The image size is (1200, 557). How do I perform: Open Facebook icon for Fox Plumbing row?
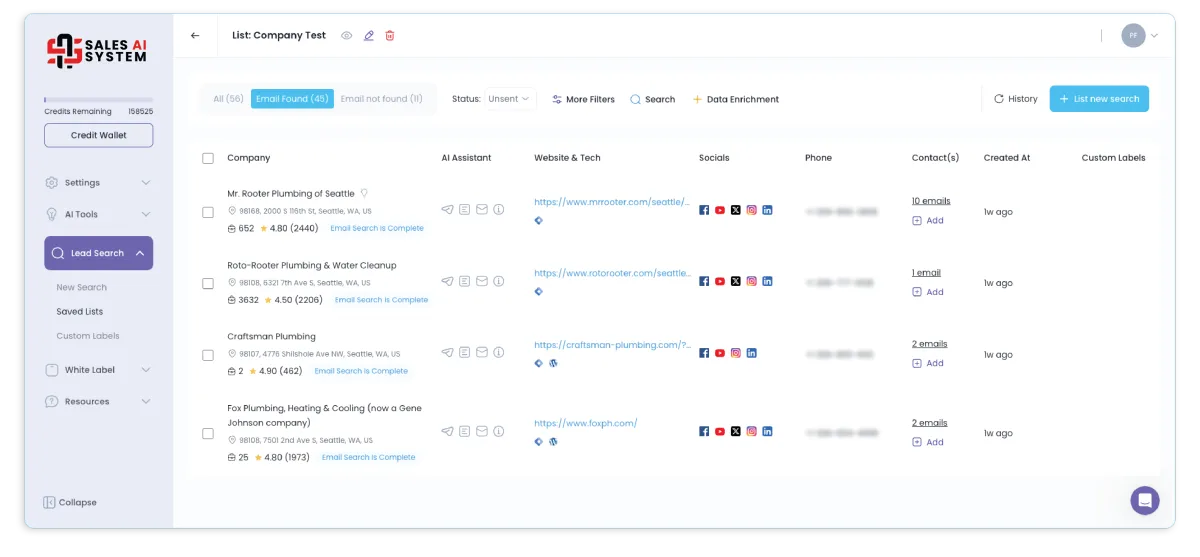(x=704, y=431)
